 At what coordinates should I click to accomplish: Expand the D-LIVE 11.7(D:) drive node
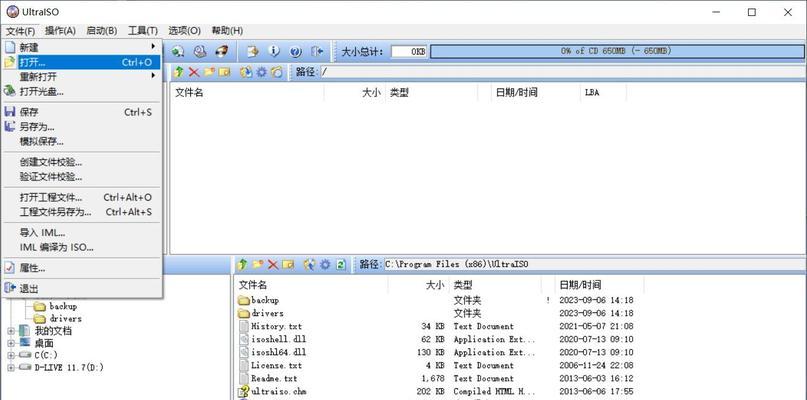(11, 368)
